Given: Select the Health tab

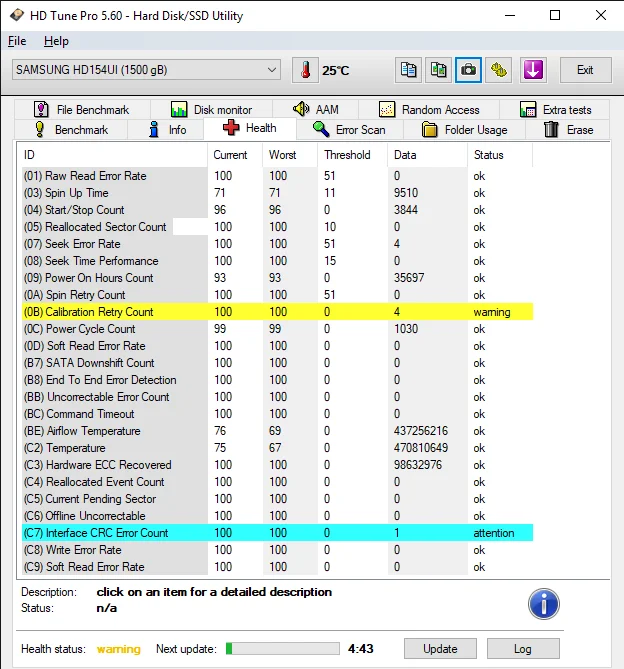Looking at the screenshot, I should 250,128.
